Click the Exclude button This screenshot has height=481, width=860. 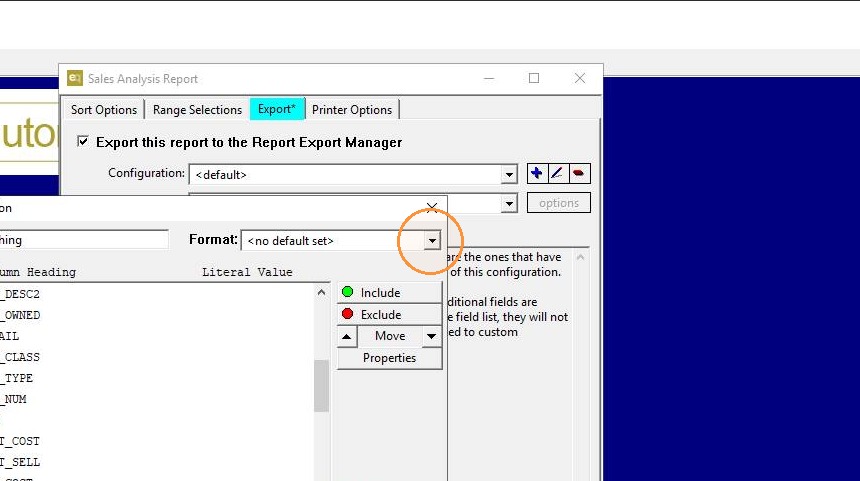click(x=389, y=314)
